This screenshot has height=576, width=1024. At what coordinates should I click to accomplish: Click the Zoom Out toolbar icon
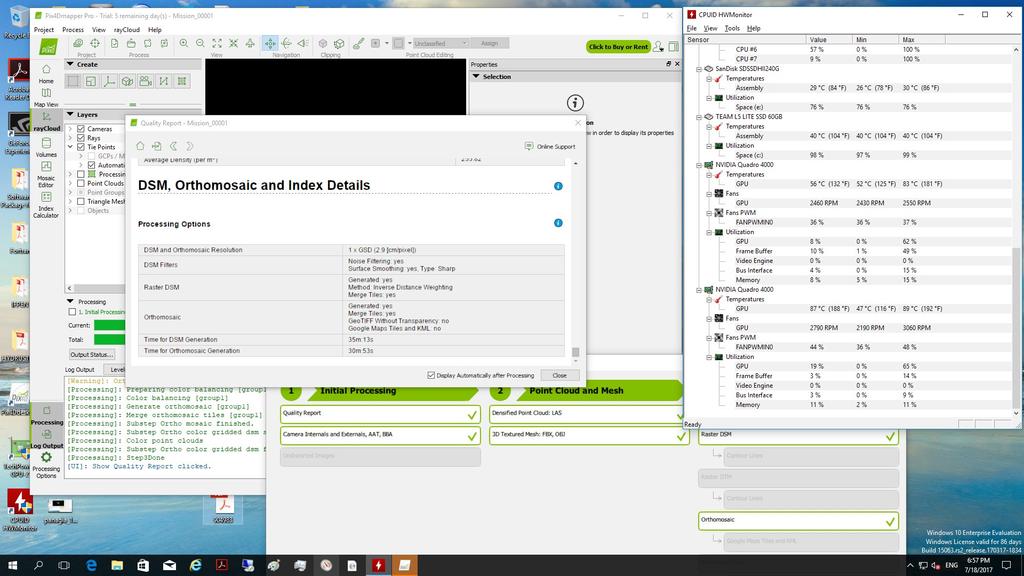(200, 43)
